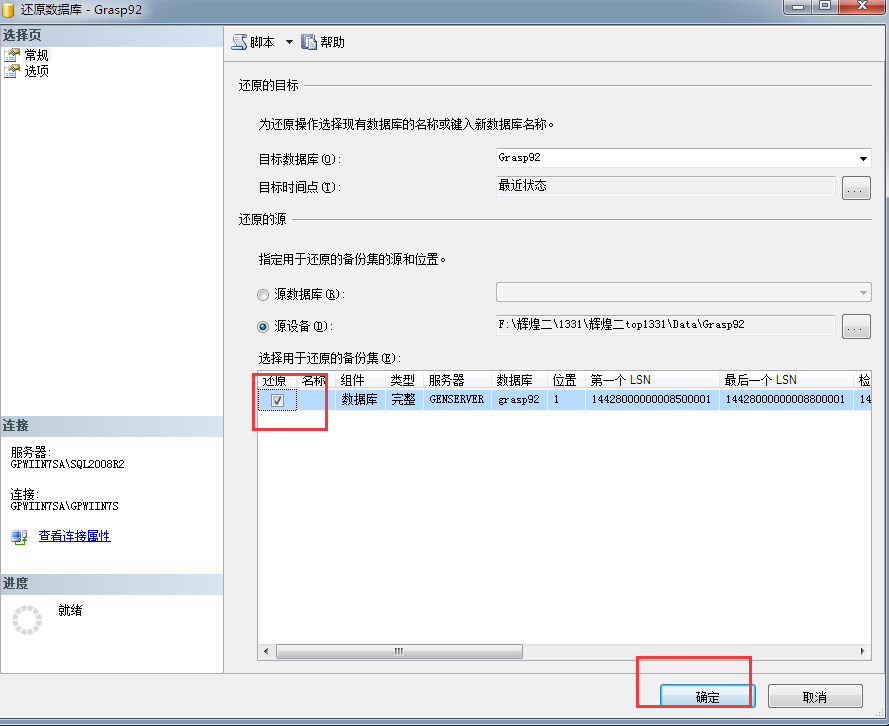Browse for 源设备 with ellipsis button
889x726 pixels.
(x=856, y=326)
